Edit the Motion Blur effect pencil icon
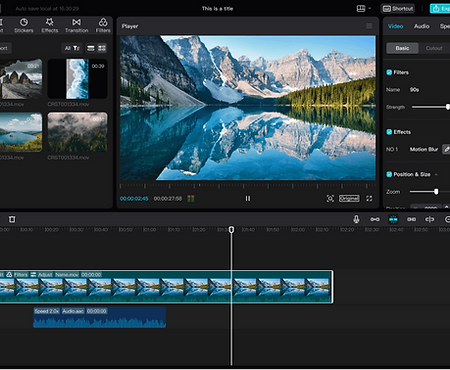450x370 pixels. 446,149
